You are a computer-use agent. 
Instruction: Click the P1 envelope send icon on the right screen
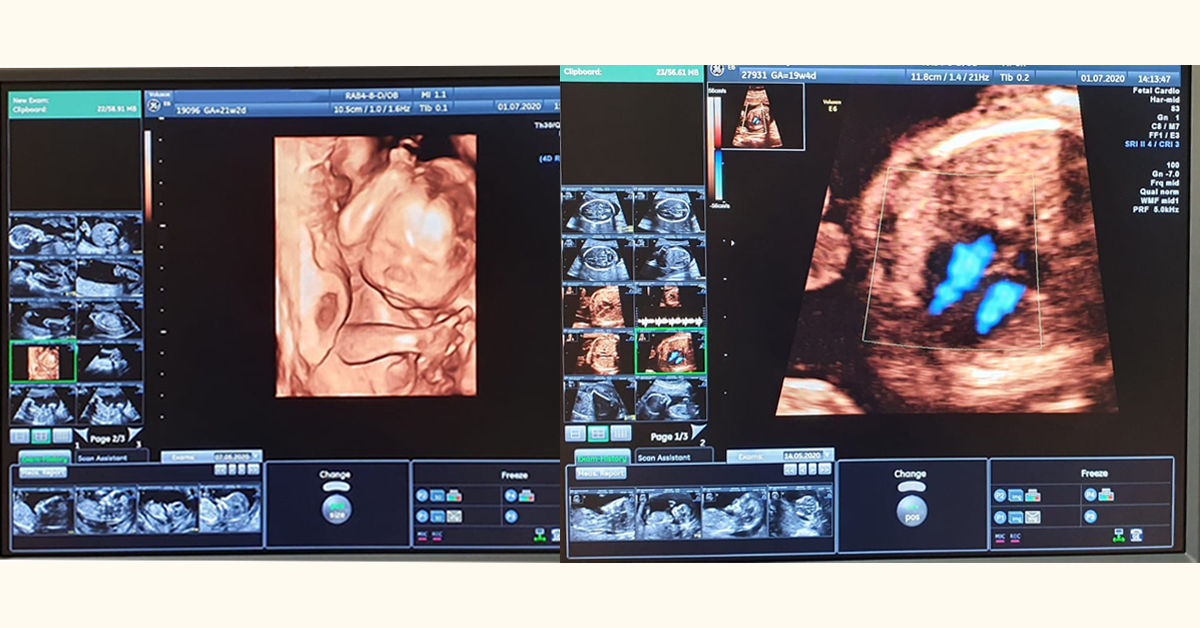click(1033, 516)
